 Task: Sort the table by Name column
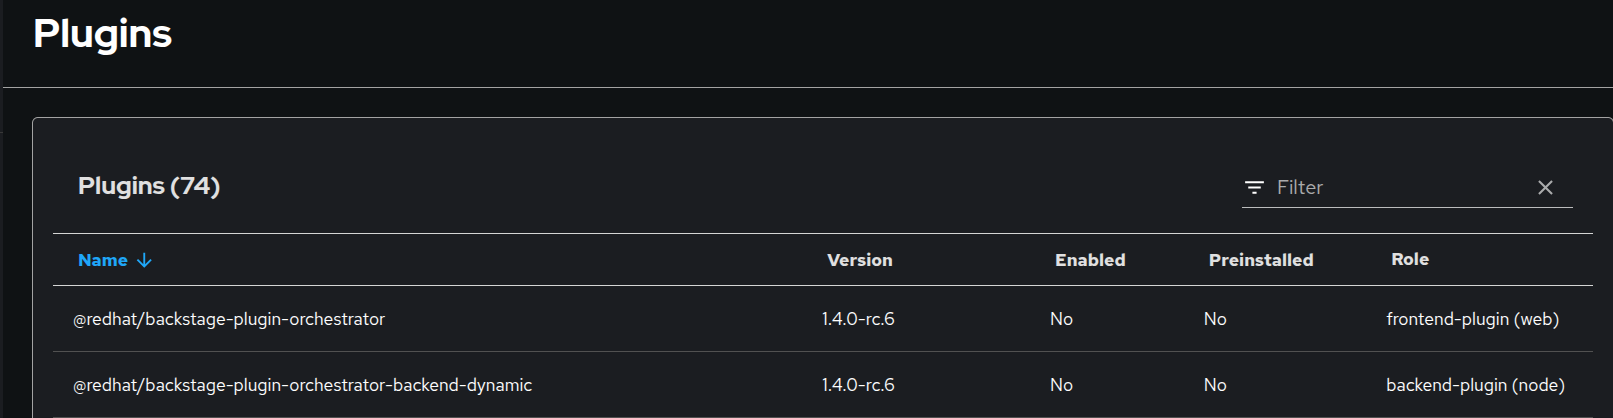103,260
